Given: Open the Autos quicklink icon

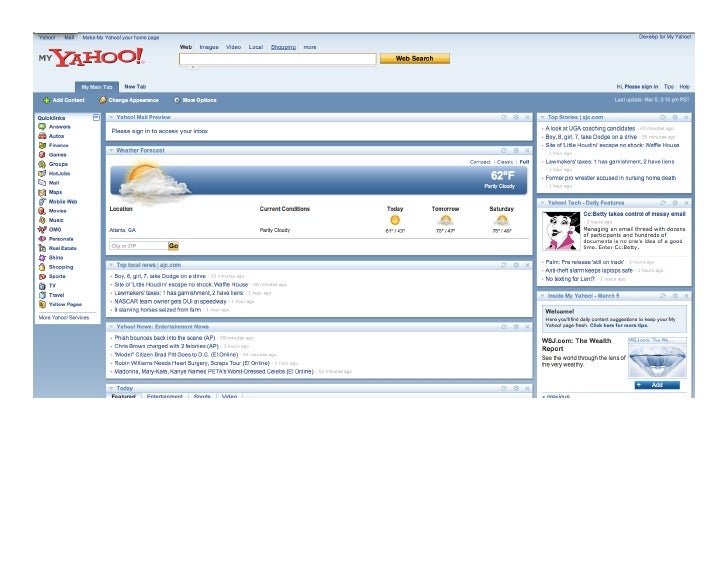Looking at the screenshot, I should (42, 136).
